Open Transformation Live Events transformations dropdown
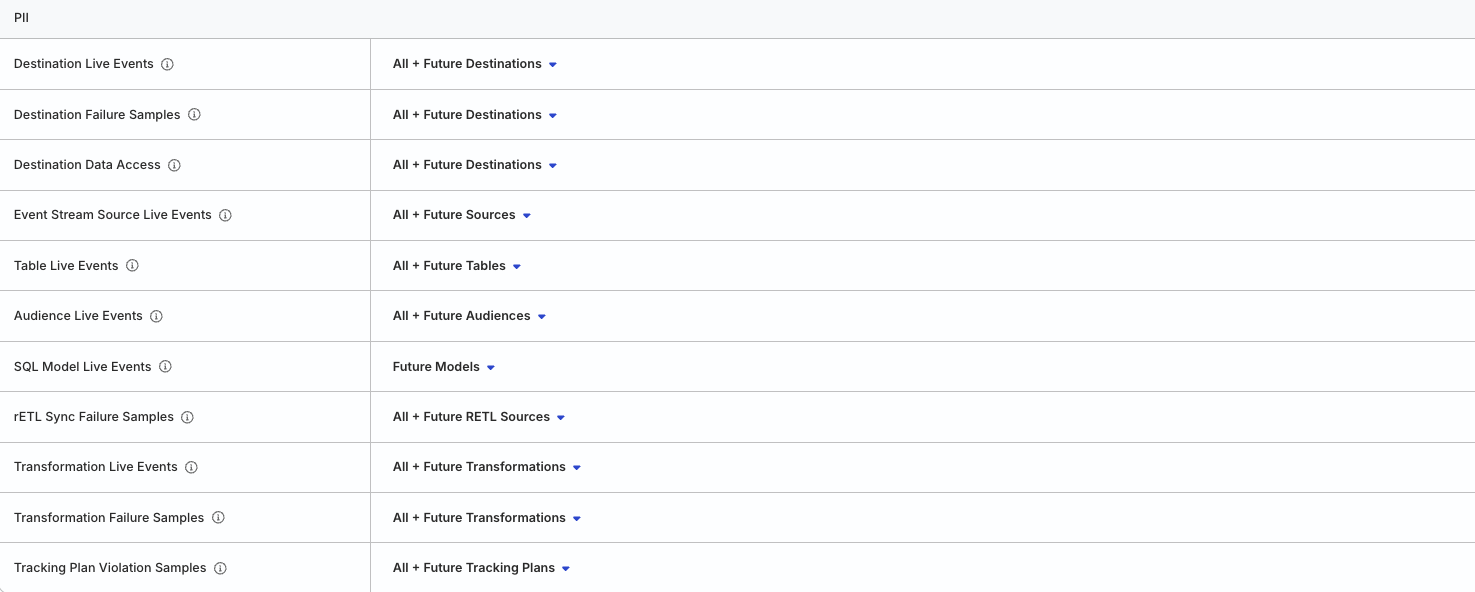 point(486,467)
